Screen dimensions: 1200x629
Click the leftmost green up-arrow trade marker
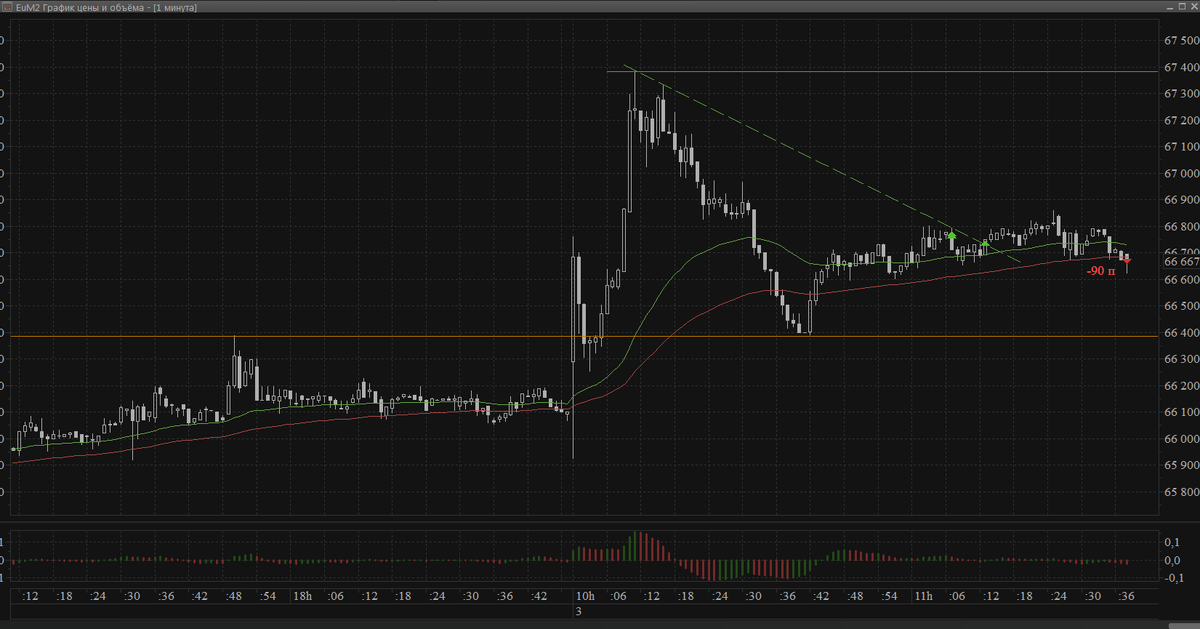[x=952, y=235]
